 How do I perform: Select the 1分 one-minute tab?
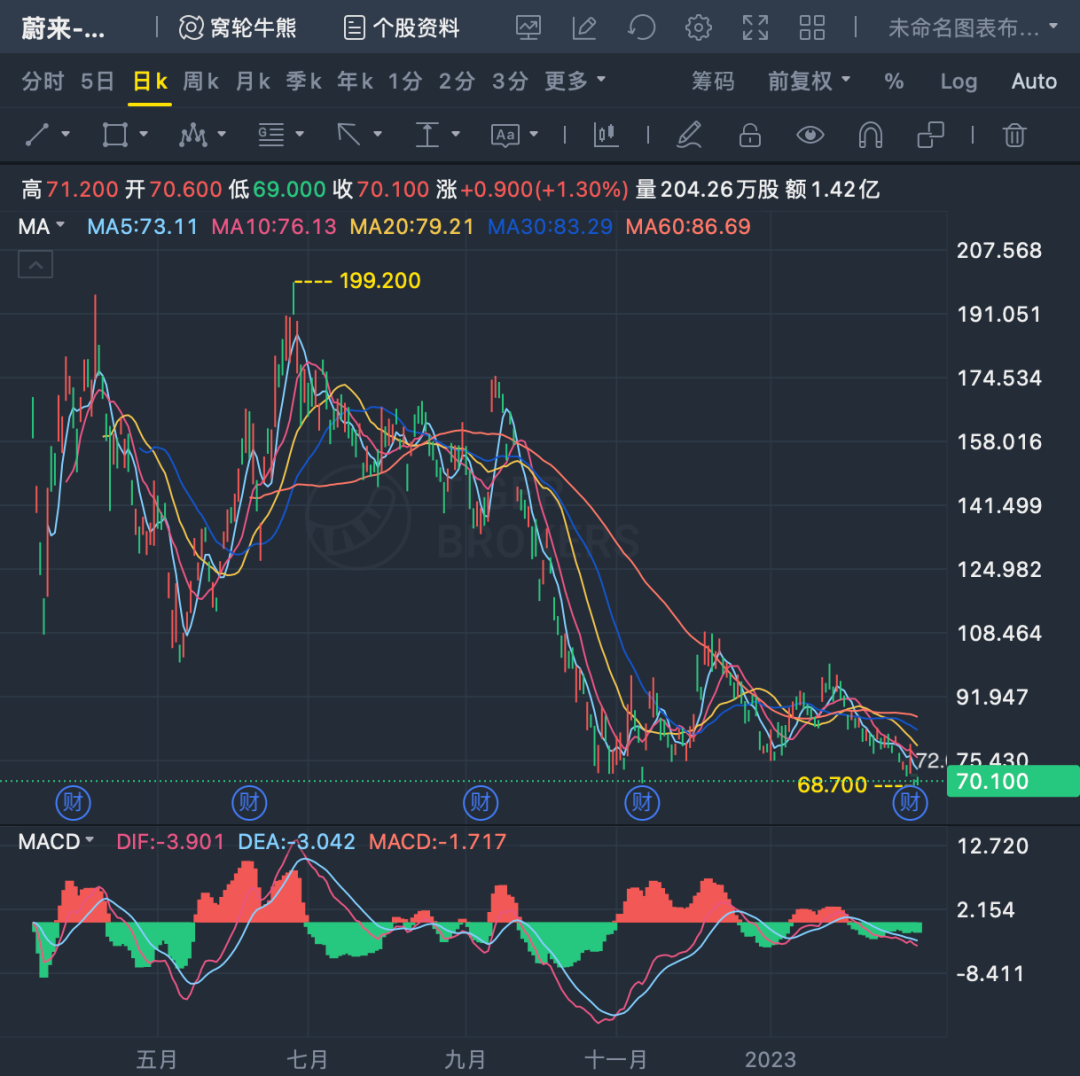(x=405, y=81)
